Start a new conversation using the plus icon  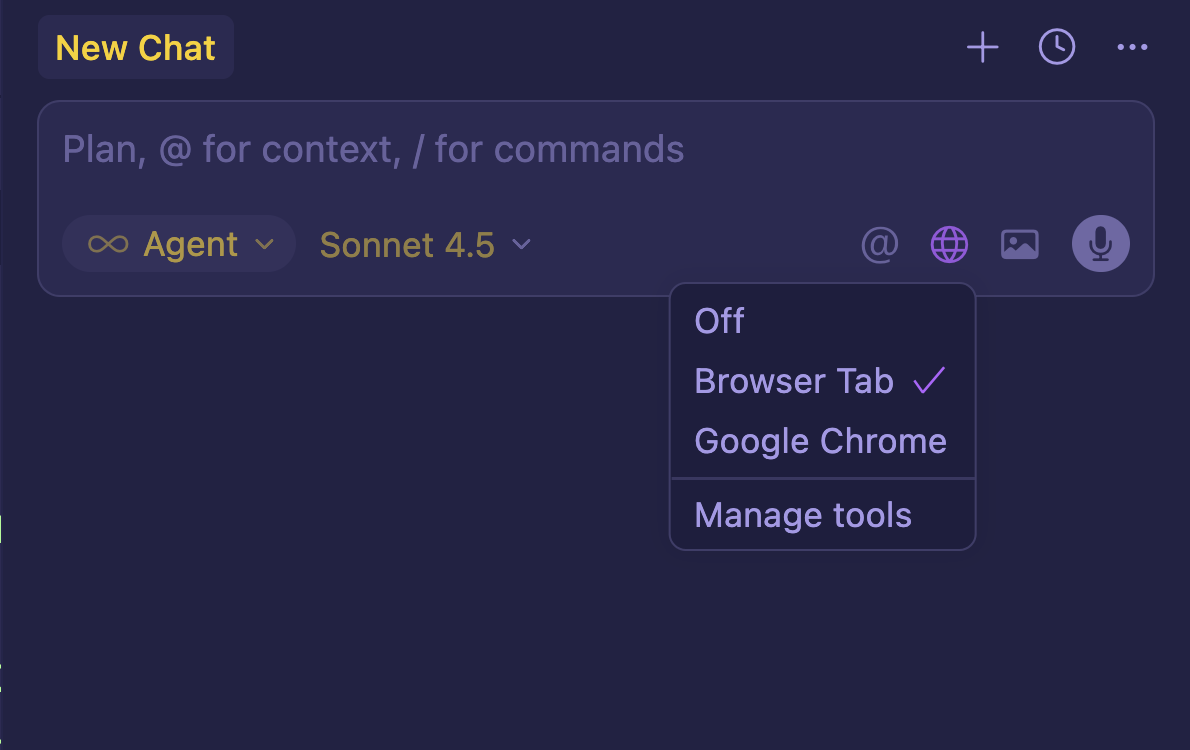click(x=982, y=47)
